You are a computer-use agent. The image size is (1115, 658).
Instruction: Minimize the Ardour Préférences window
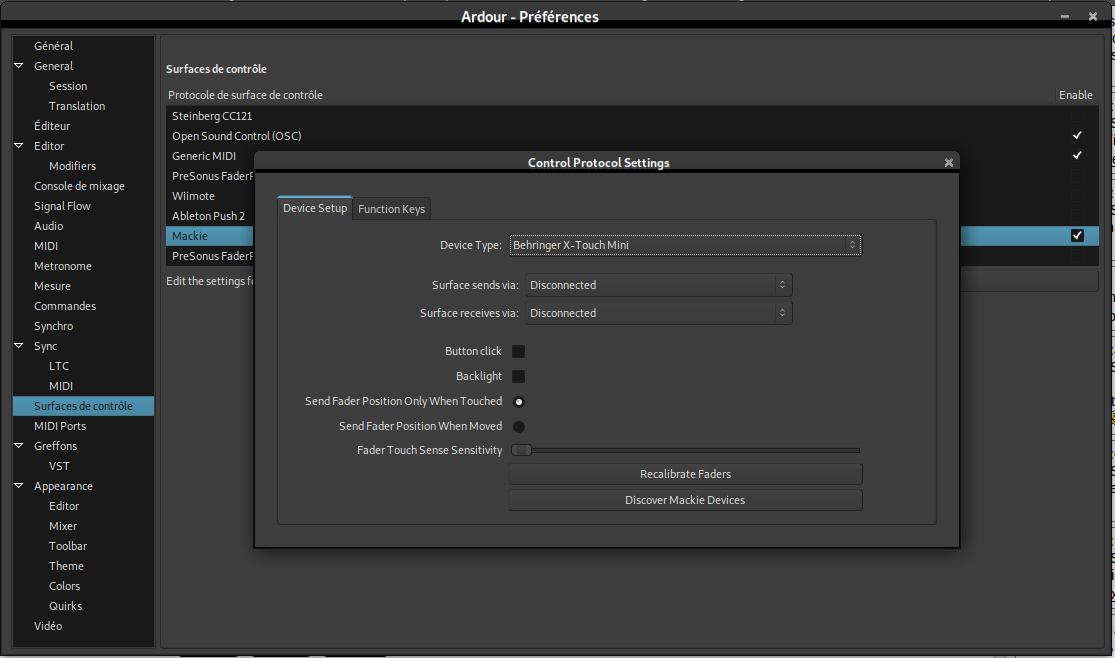coord(1065,16)
